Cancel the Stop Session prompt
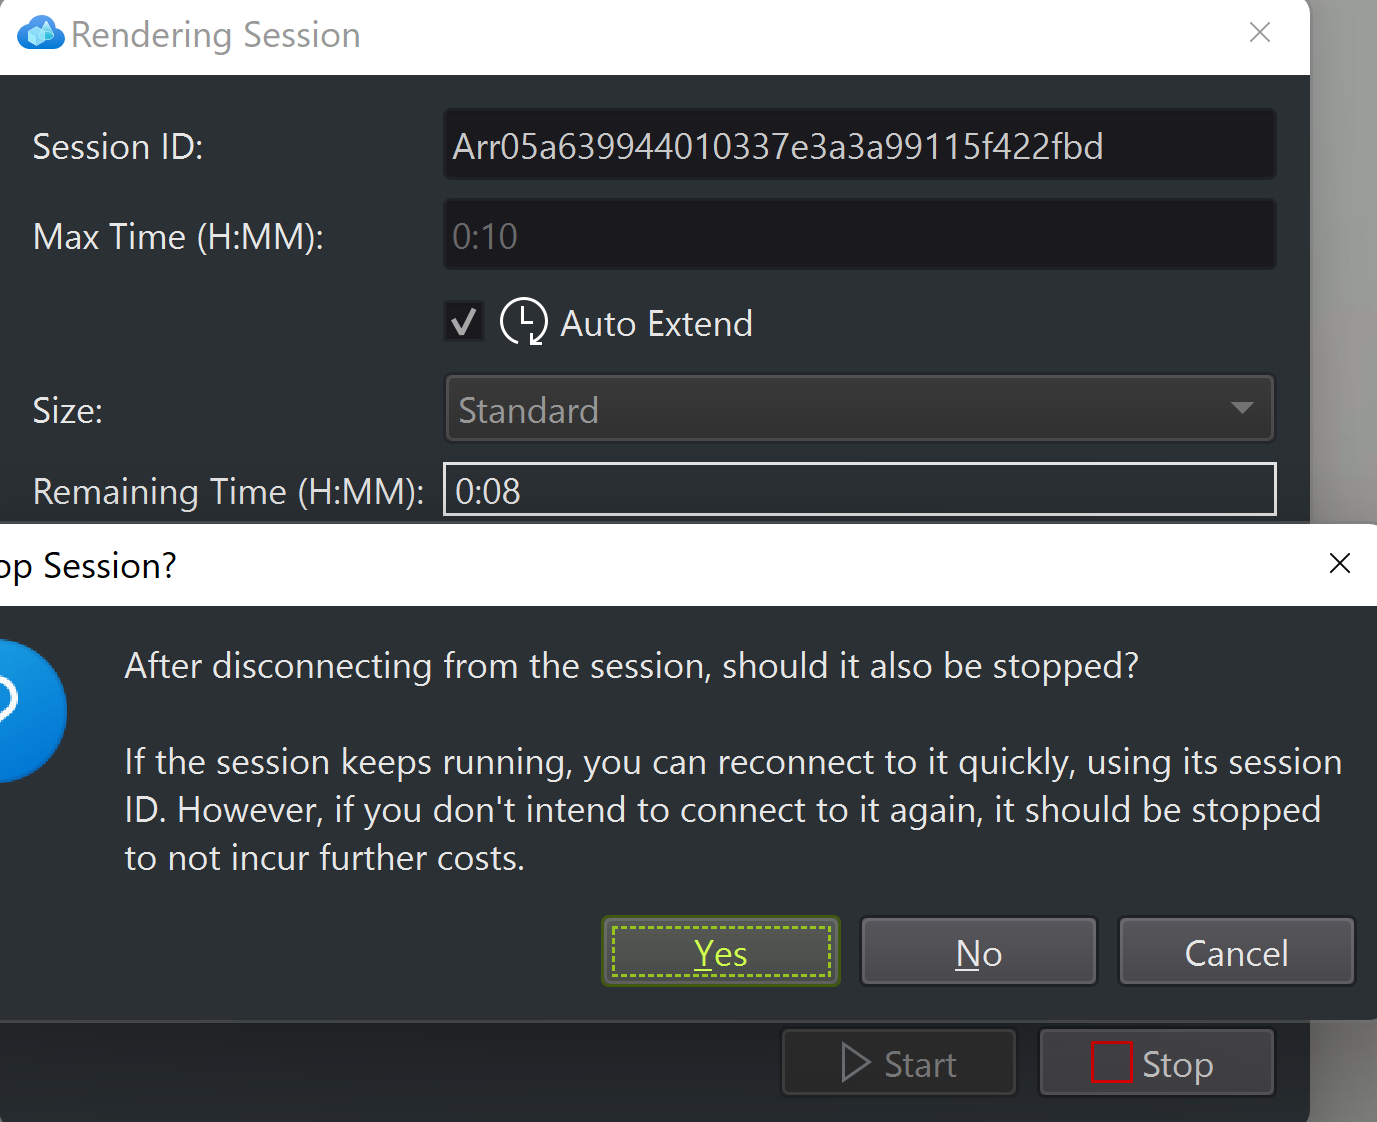1377x1122 pixels. click(1236, 952)
